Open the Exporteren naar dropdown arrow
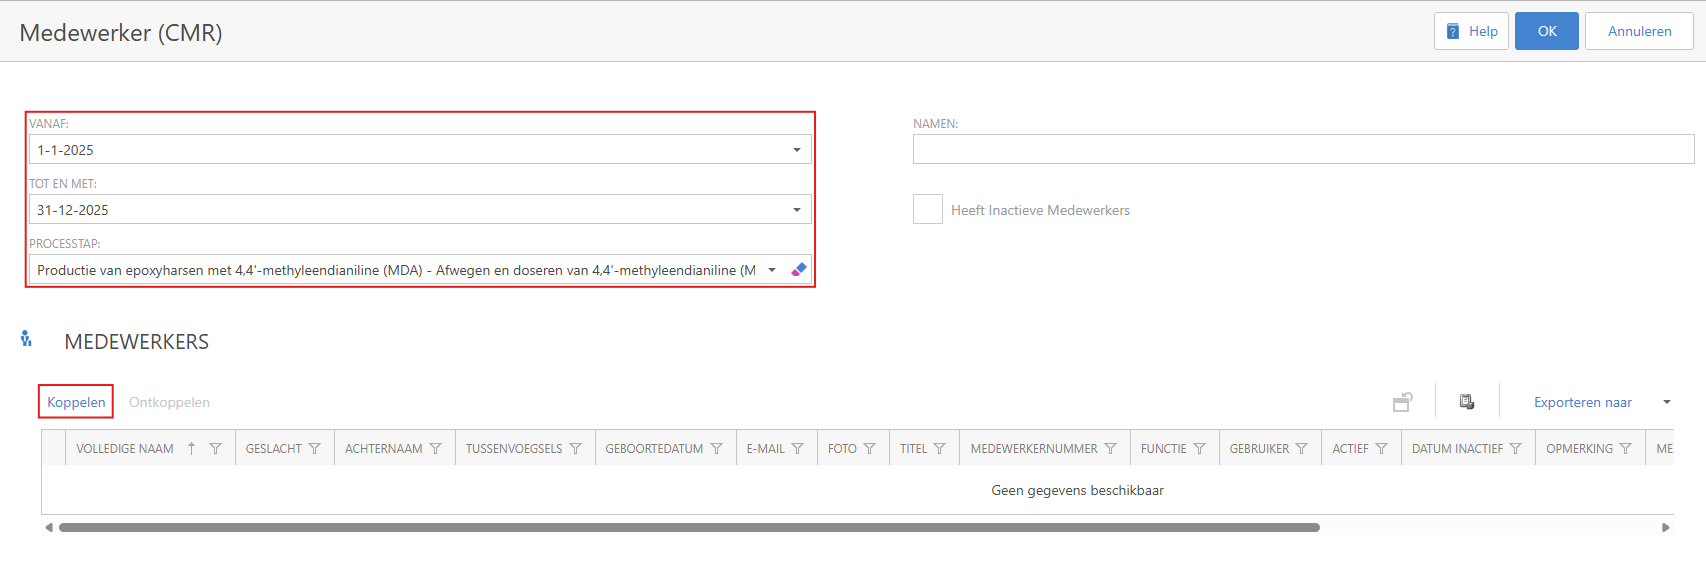The width and height of the screenshot is (1706, 562). coord(1667,402)
